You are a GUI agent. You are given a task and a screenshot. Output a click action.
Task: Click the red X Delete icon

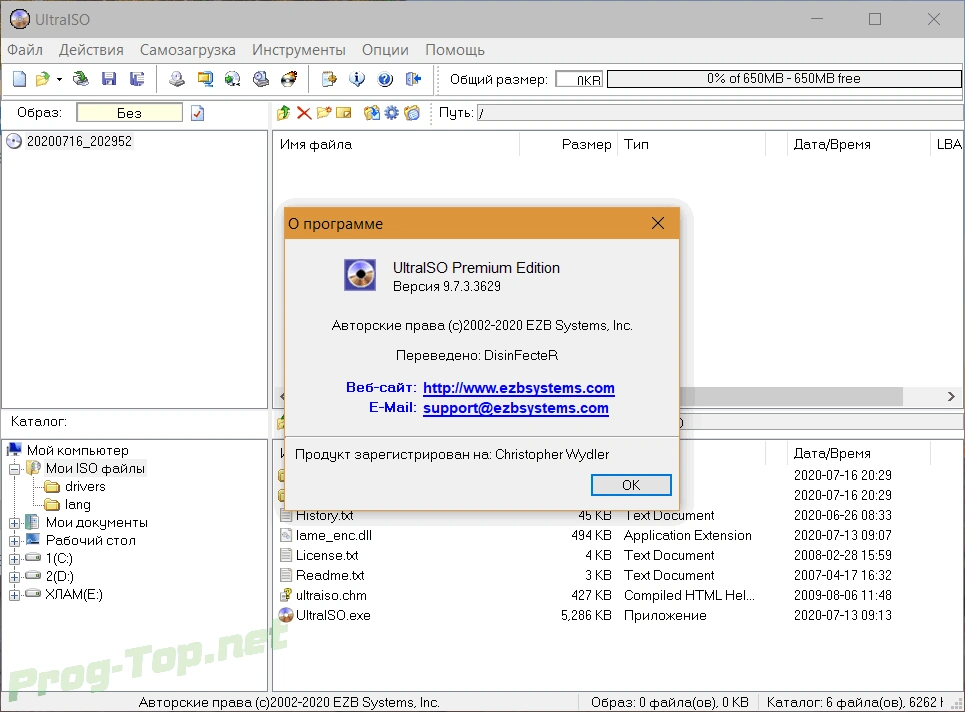(x=304, y=113)
